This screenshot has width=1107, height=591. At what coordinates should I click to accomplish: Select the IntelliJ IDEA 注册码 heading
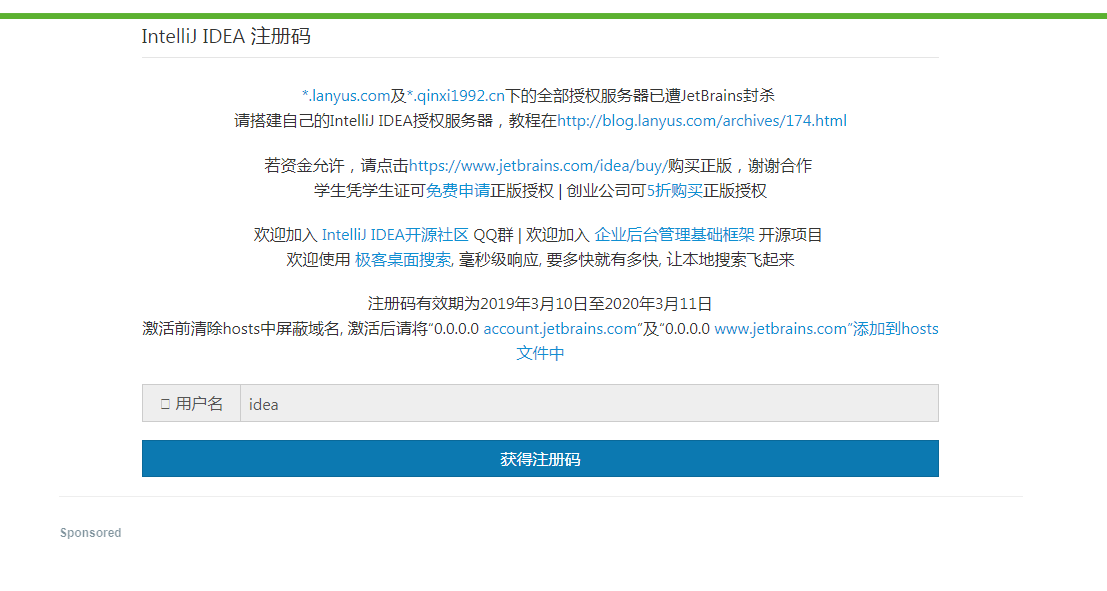coord(226,36)
